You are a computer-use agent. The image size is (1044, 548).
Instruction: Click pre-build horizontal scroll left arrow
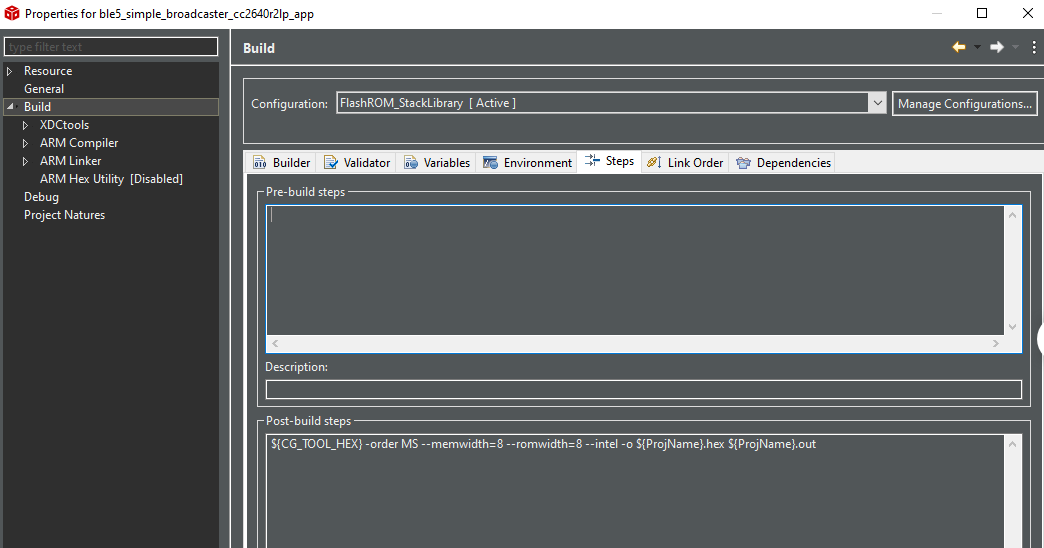[x=275, y=344]
